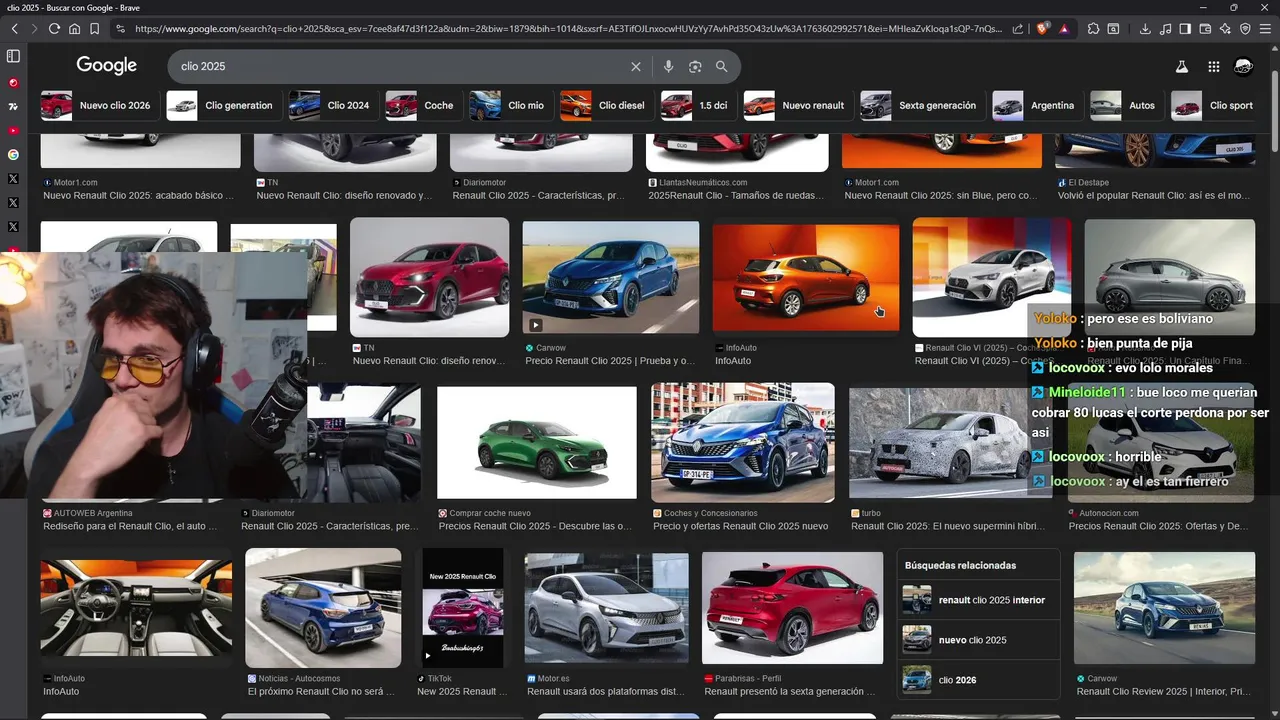Screen dimensions: 1280x720
Task: Open the camouflaged Clio image from turbo
Action: click(949, 443)
